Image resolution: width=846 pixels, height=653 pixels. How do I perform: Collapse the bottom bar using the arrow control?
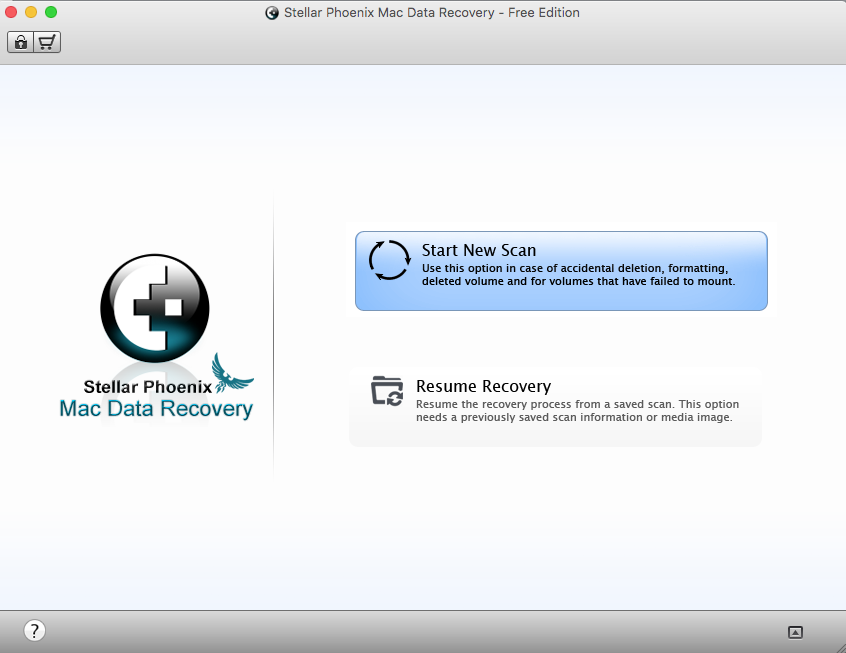click(795, 632)
